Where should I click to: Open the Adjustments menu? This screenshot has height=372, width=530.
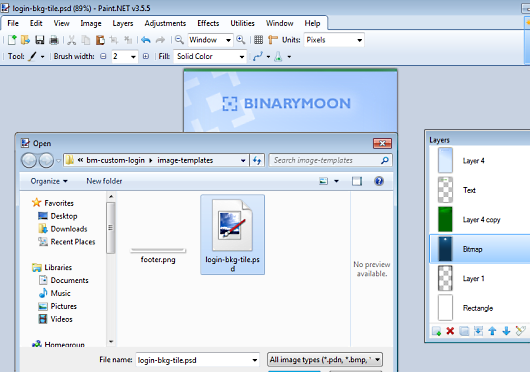pyautogui.click(x=165, y=23)
